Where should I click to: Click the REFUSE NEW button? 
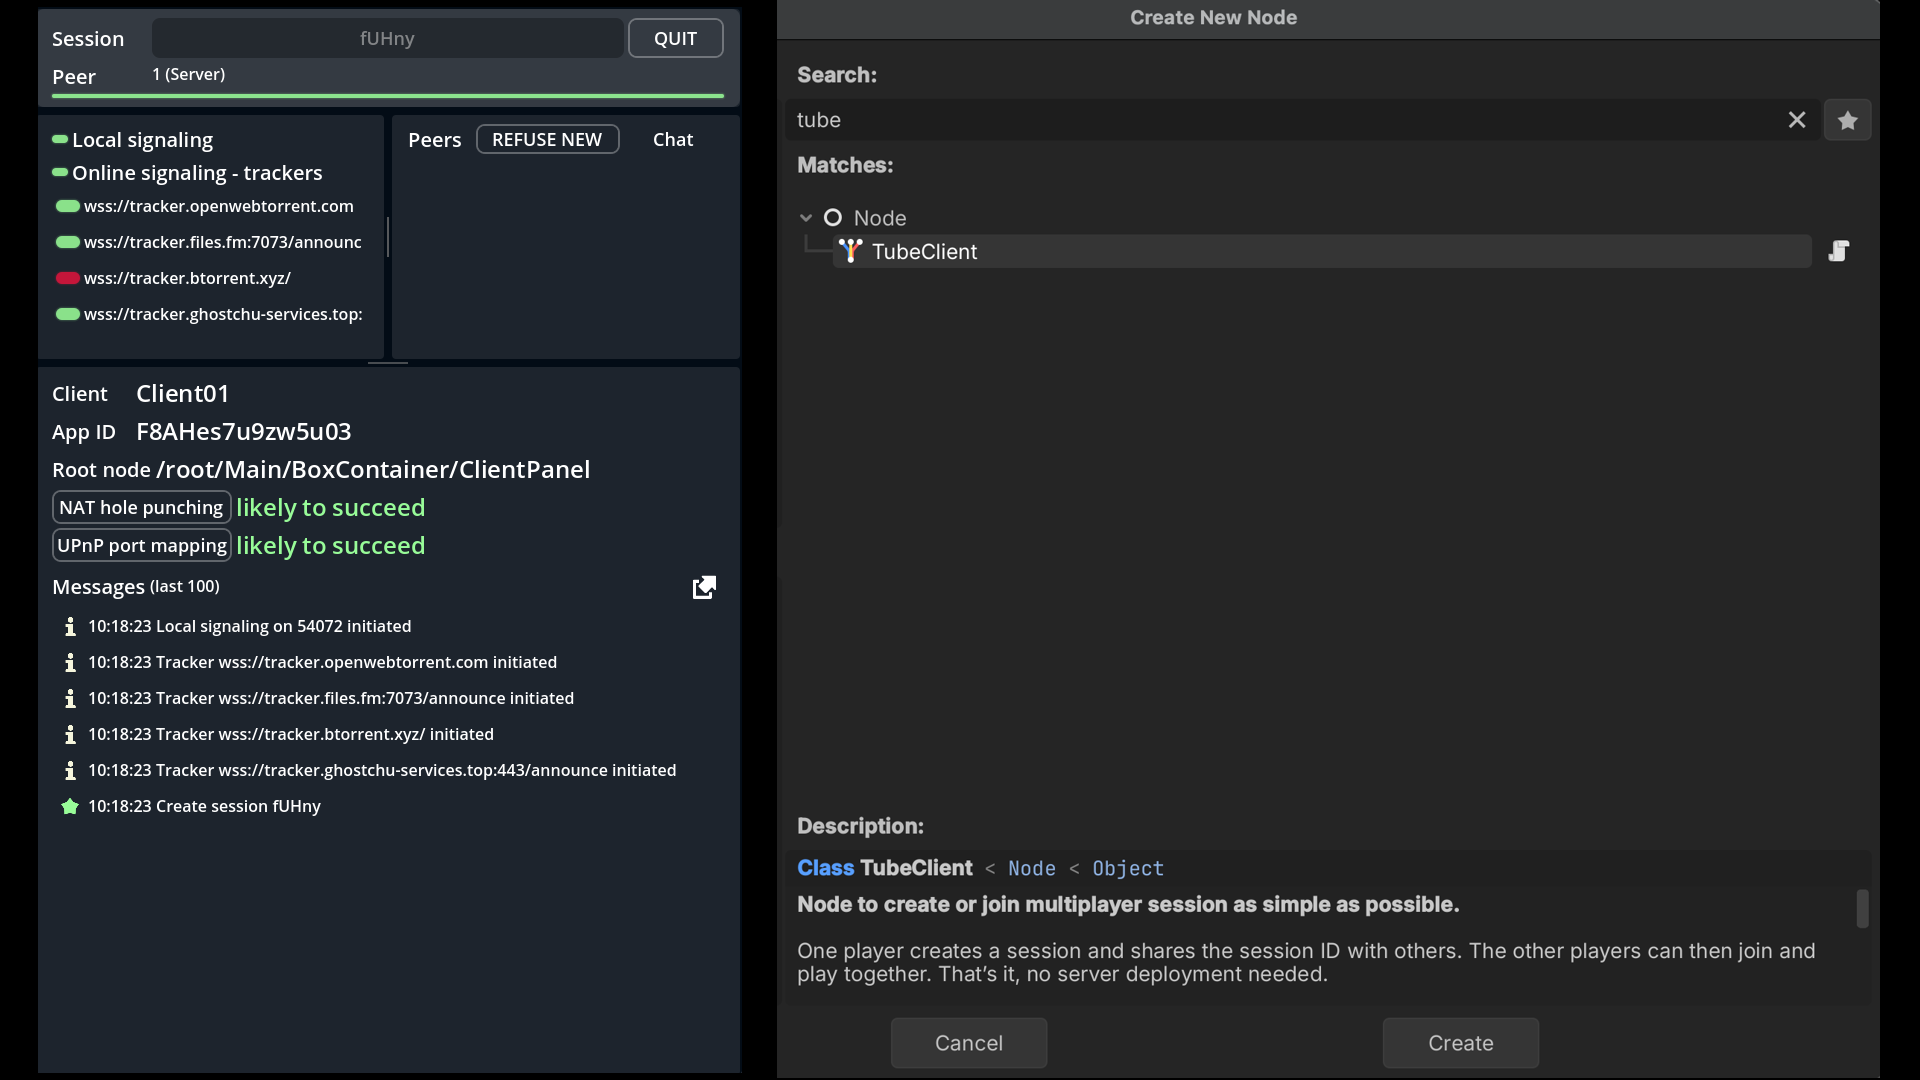(547, 140)
